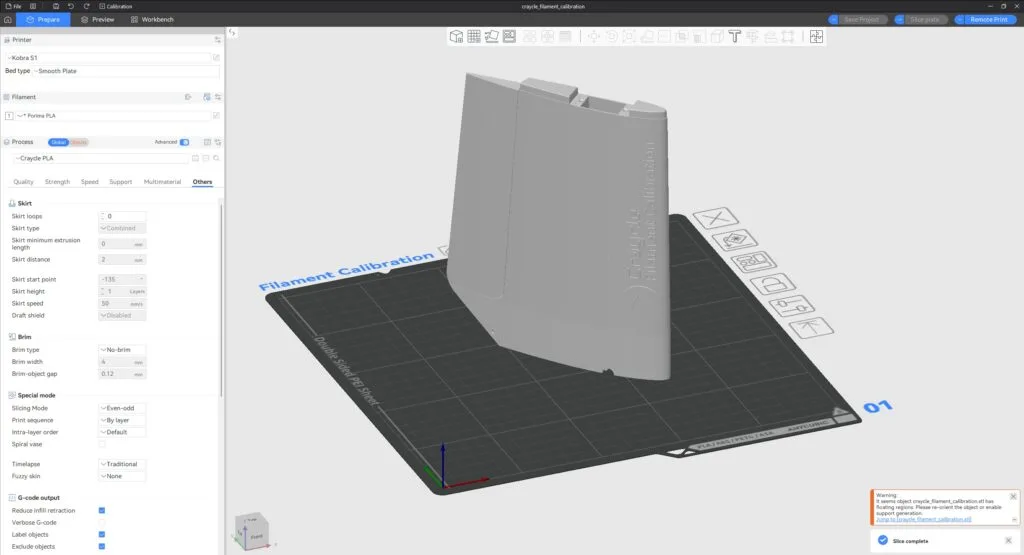Open the Print sequence dropdown
Image resolution: width=1024 pixels, height=555 pixels.
(122, 420)
